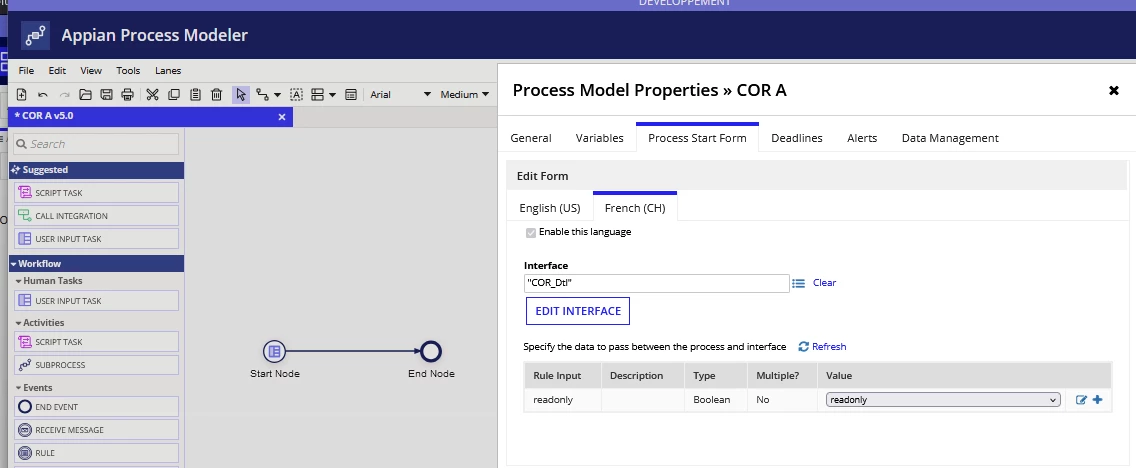
Task: Select the annotation text tool
Action: 296,95
